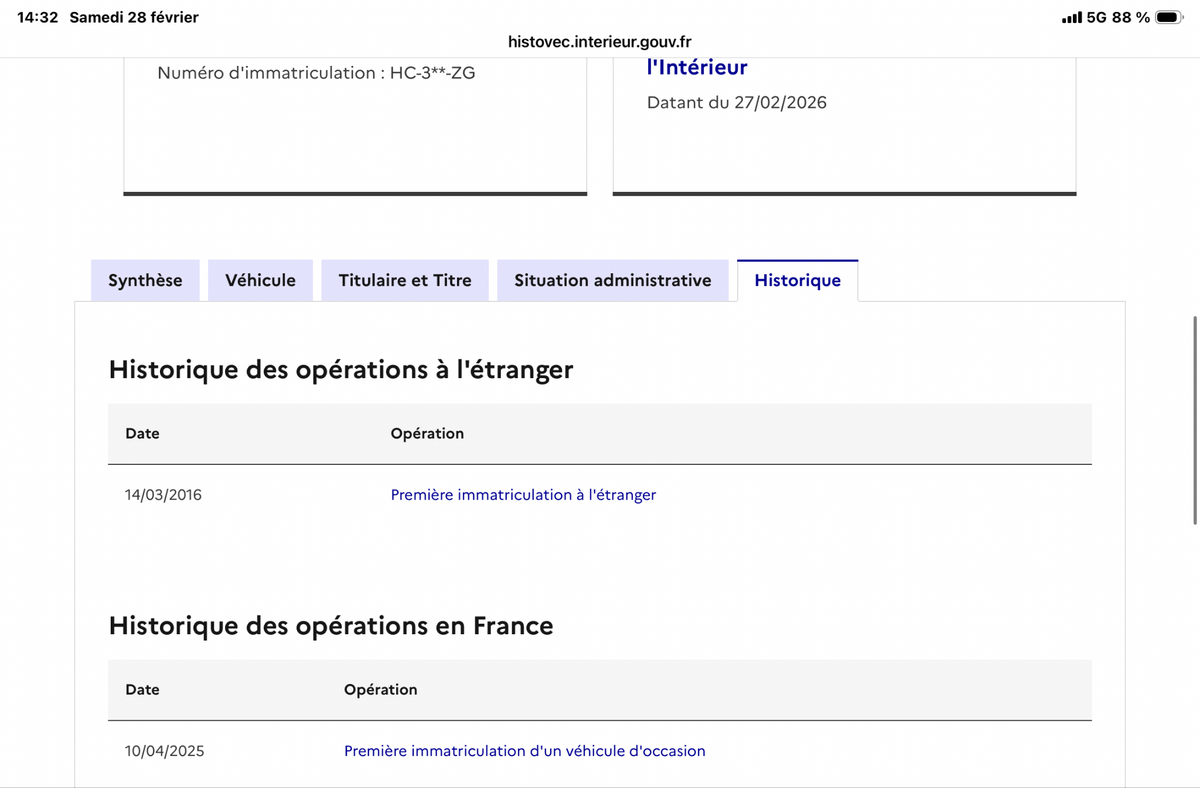Click Opération header in France table
Screen dimensions: 1200x788
tap(381, 689)
